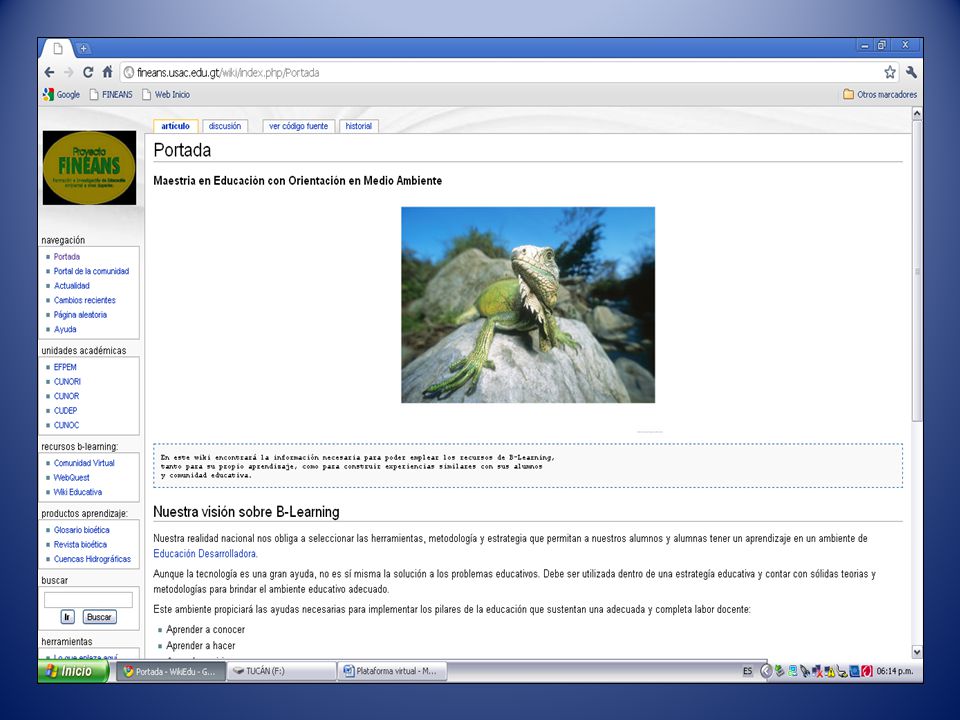The width and height of the screenshot is (960, 720).
Task: Open the FINEANS bookmark
Action: click(111, 94)
